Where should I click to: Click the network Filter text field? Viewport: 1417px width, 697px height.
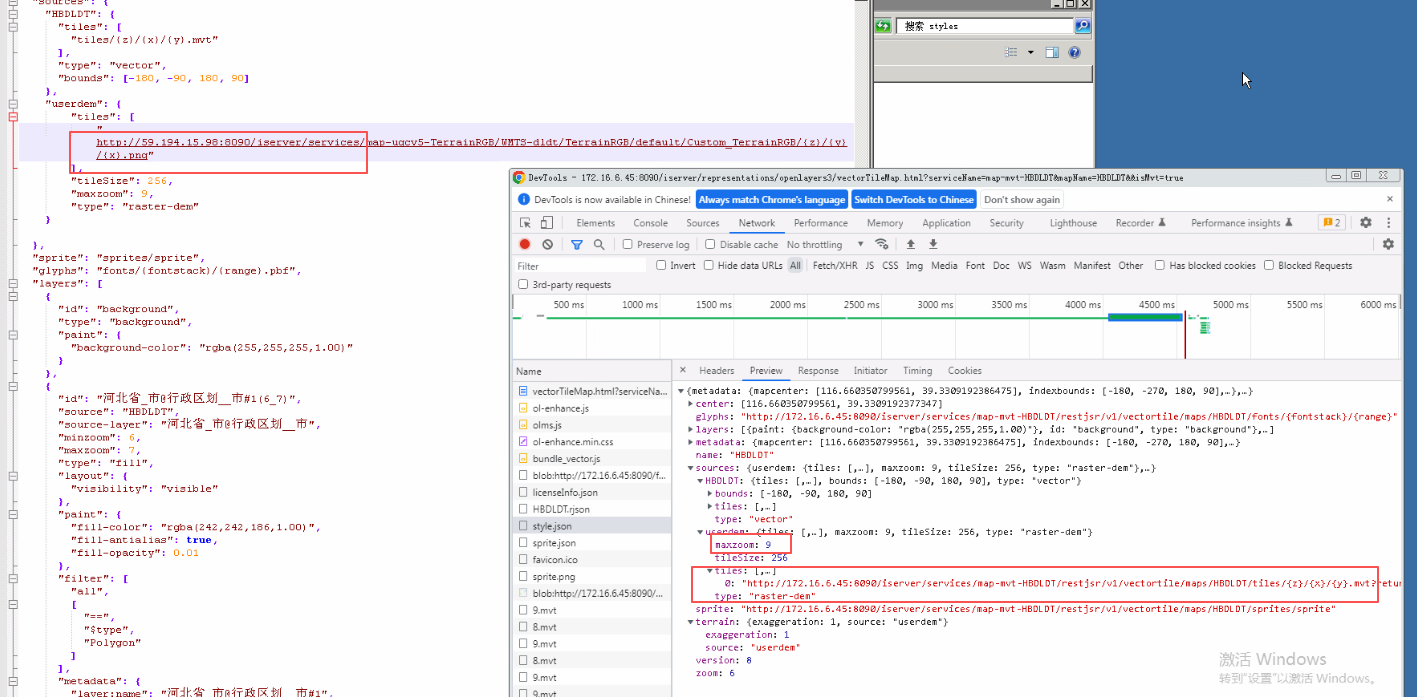point(580,266)
